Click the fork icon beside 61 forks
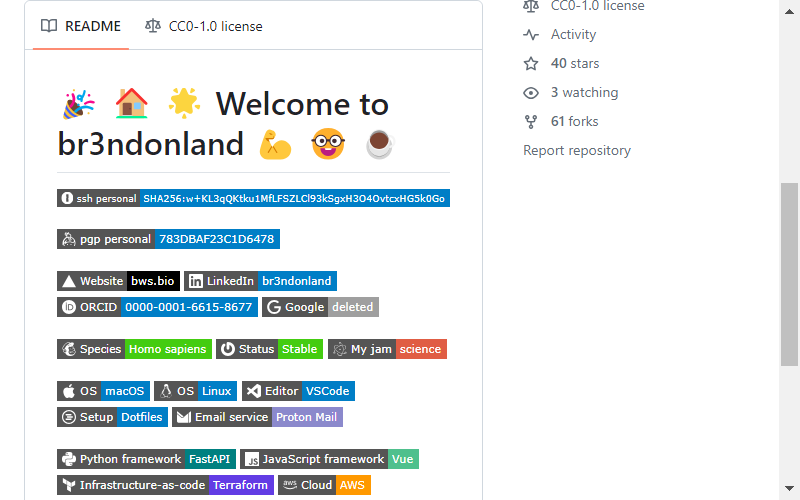 [531, 122]
